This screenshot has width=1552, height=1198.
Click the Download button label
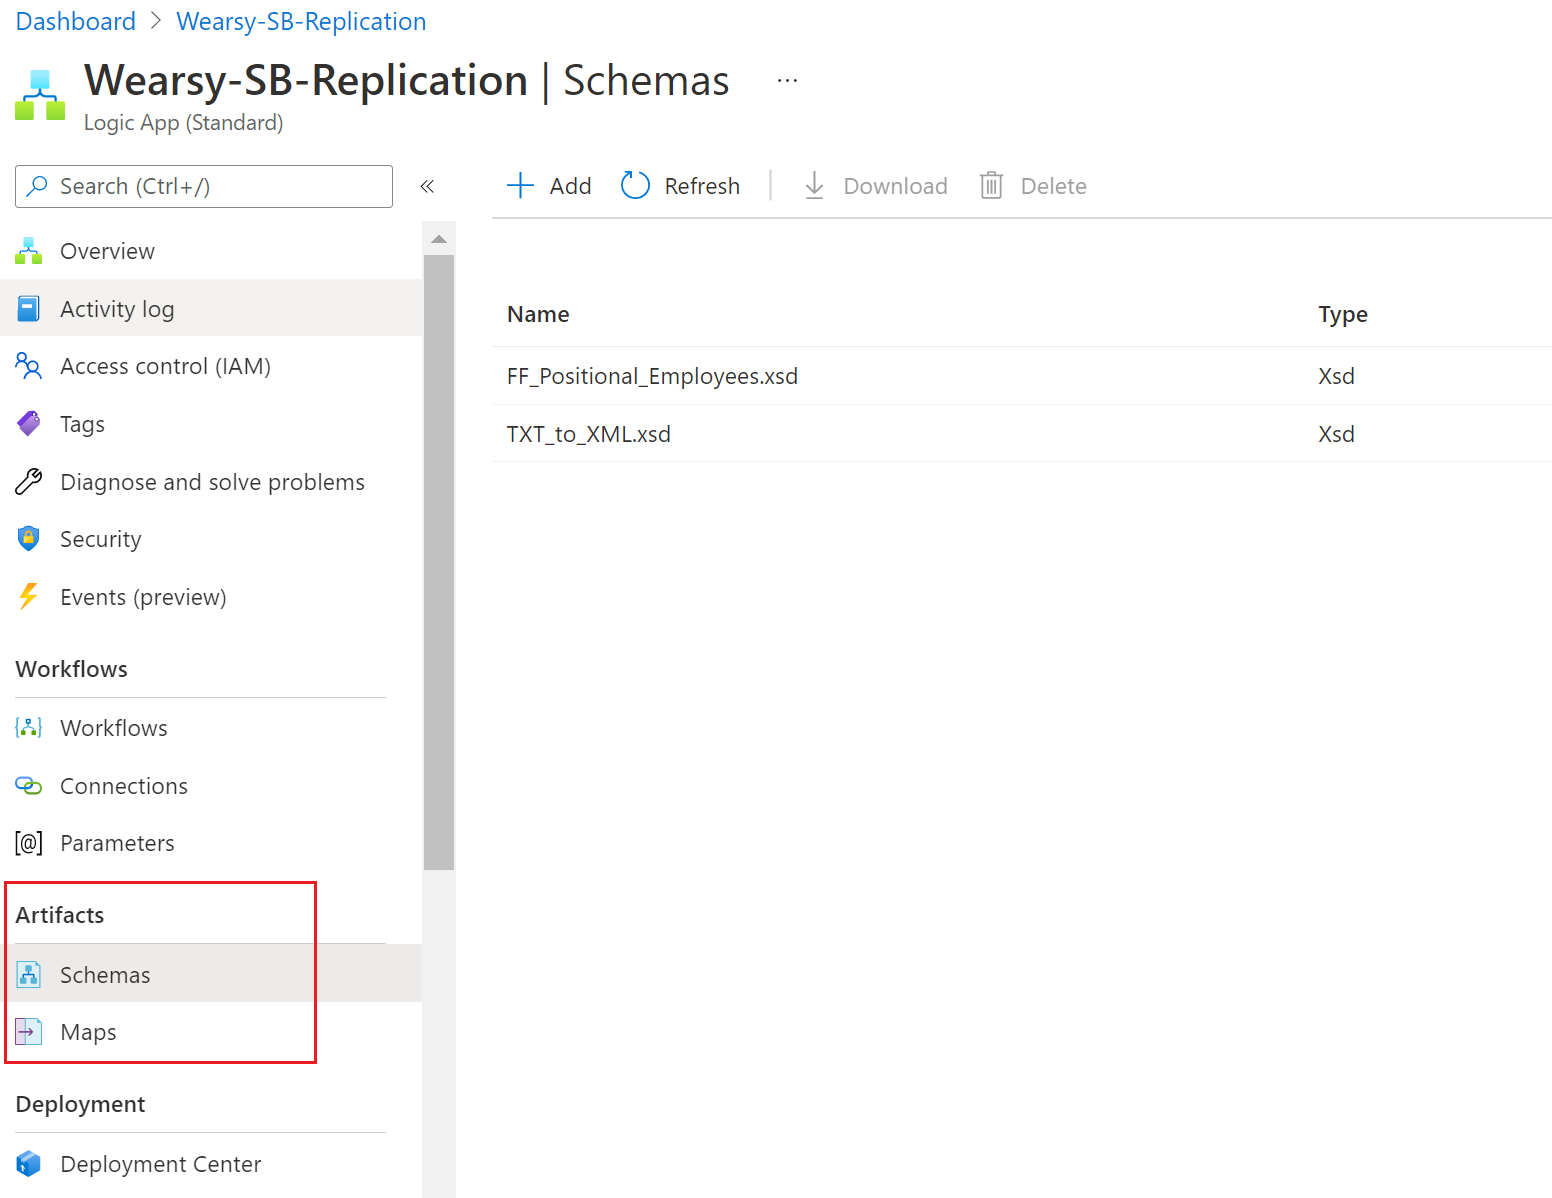[896, 186]
